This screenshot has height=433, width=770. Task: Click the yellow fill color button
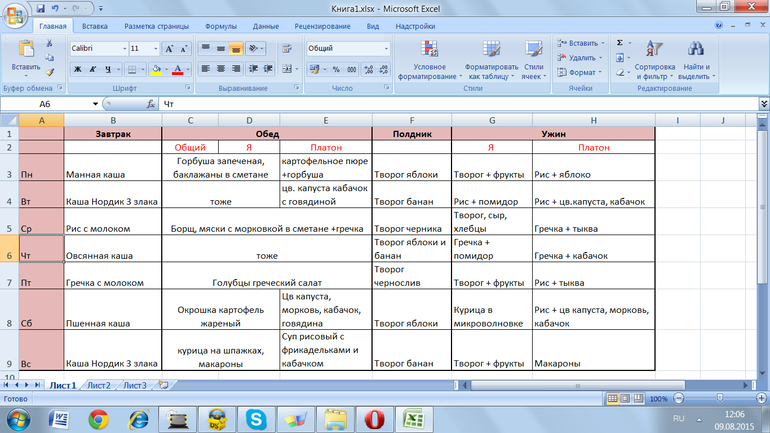tap(154, 69)
